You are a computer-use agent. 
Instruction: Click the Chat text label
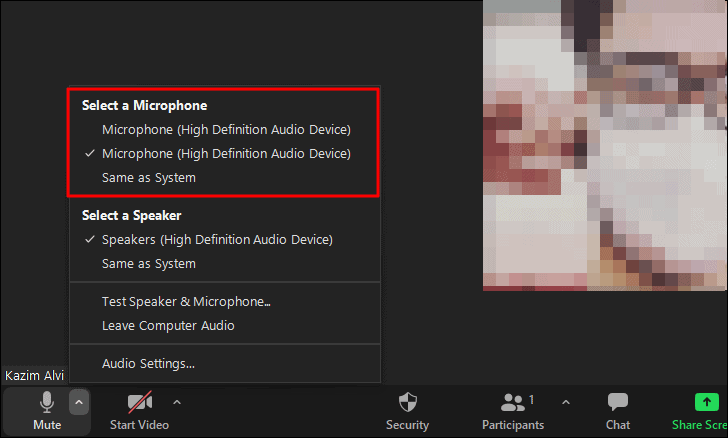[618, 425]
